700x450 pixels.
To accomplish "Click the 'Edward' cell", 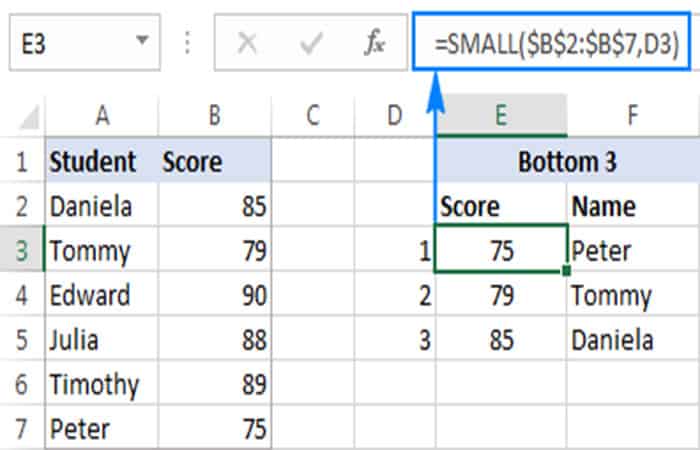I will pyautogui.click(x=102, y=294).
